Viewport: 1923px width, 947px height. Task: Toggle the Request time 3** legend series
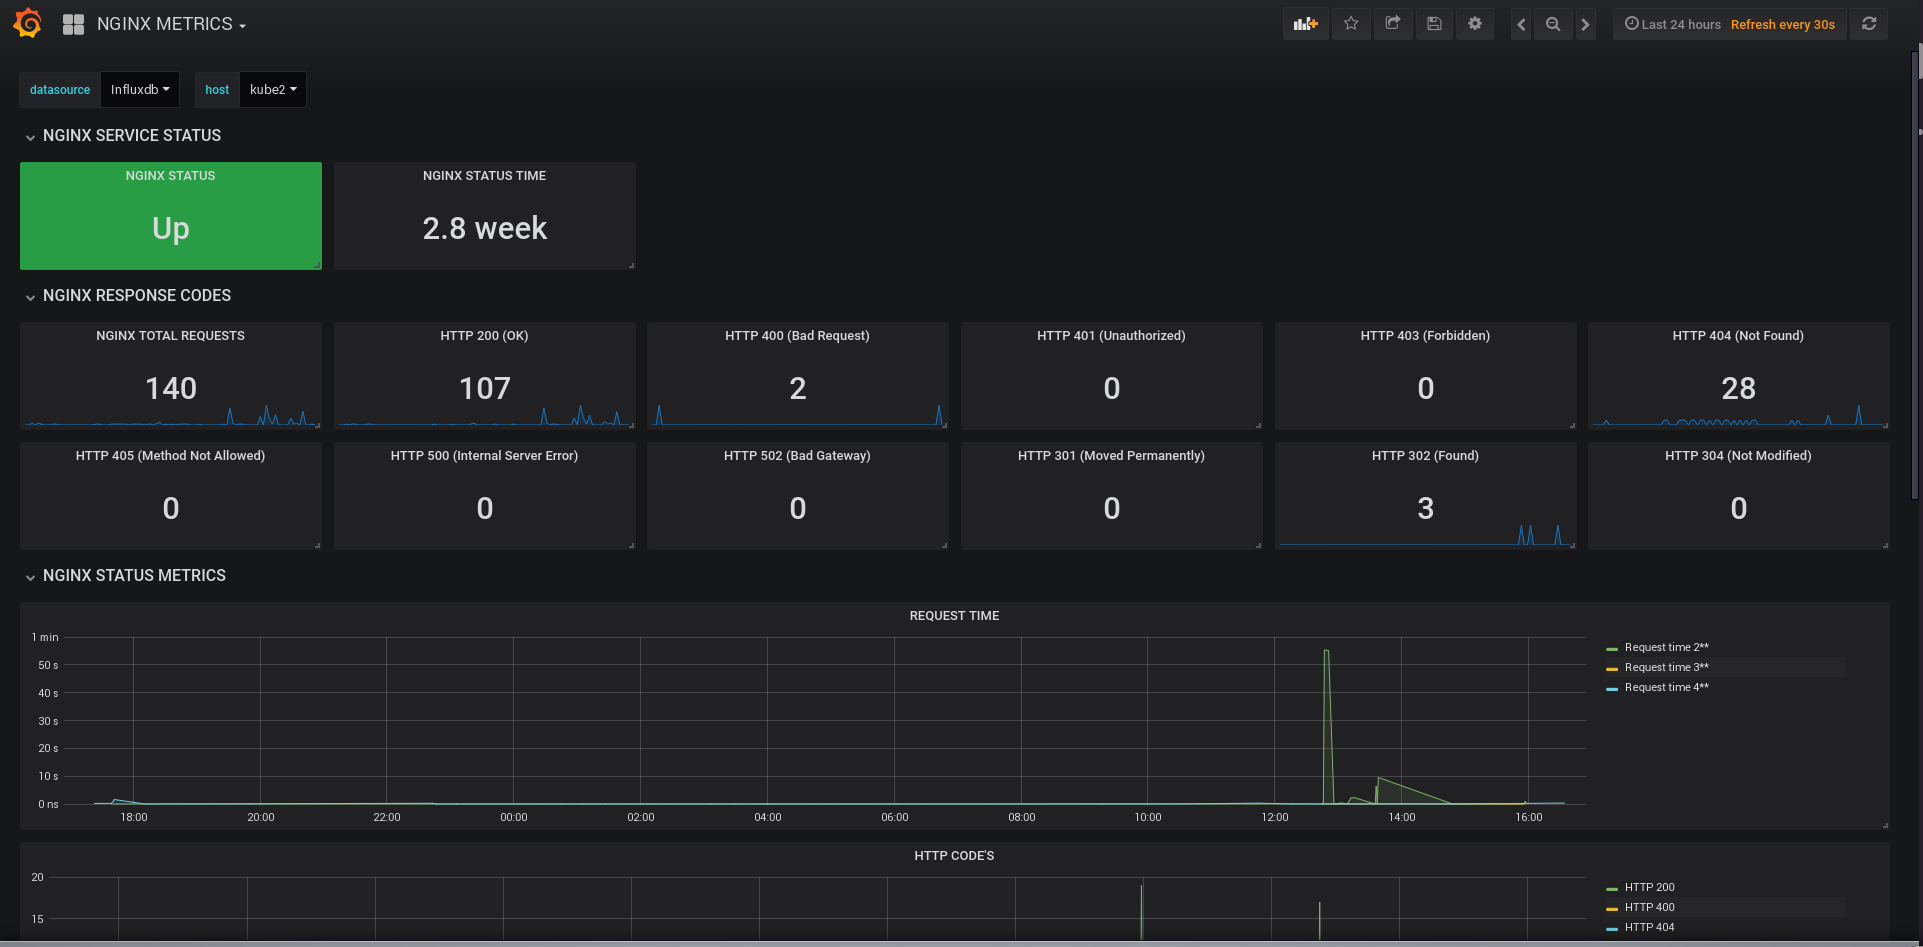[1667, 668]
